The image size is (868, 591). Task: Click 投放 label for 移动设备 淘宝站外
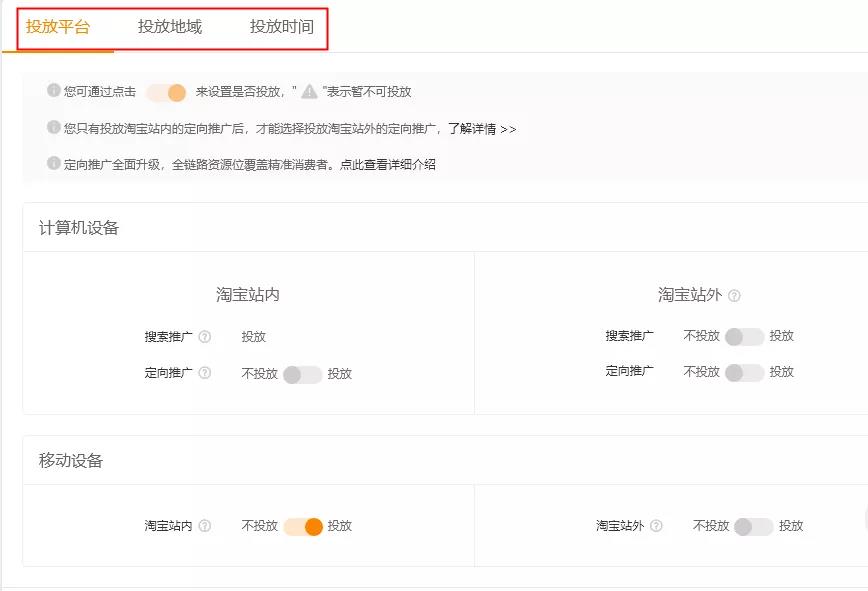pyautogui.click(x=791, y=526)
